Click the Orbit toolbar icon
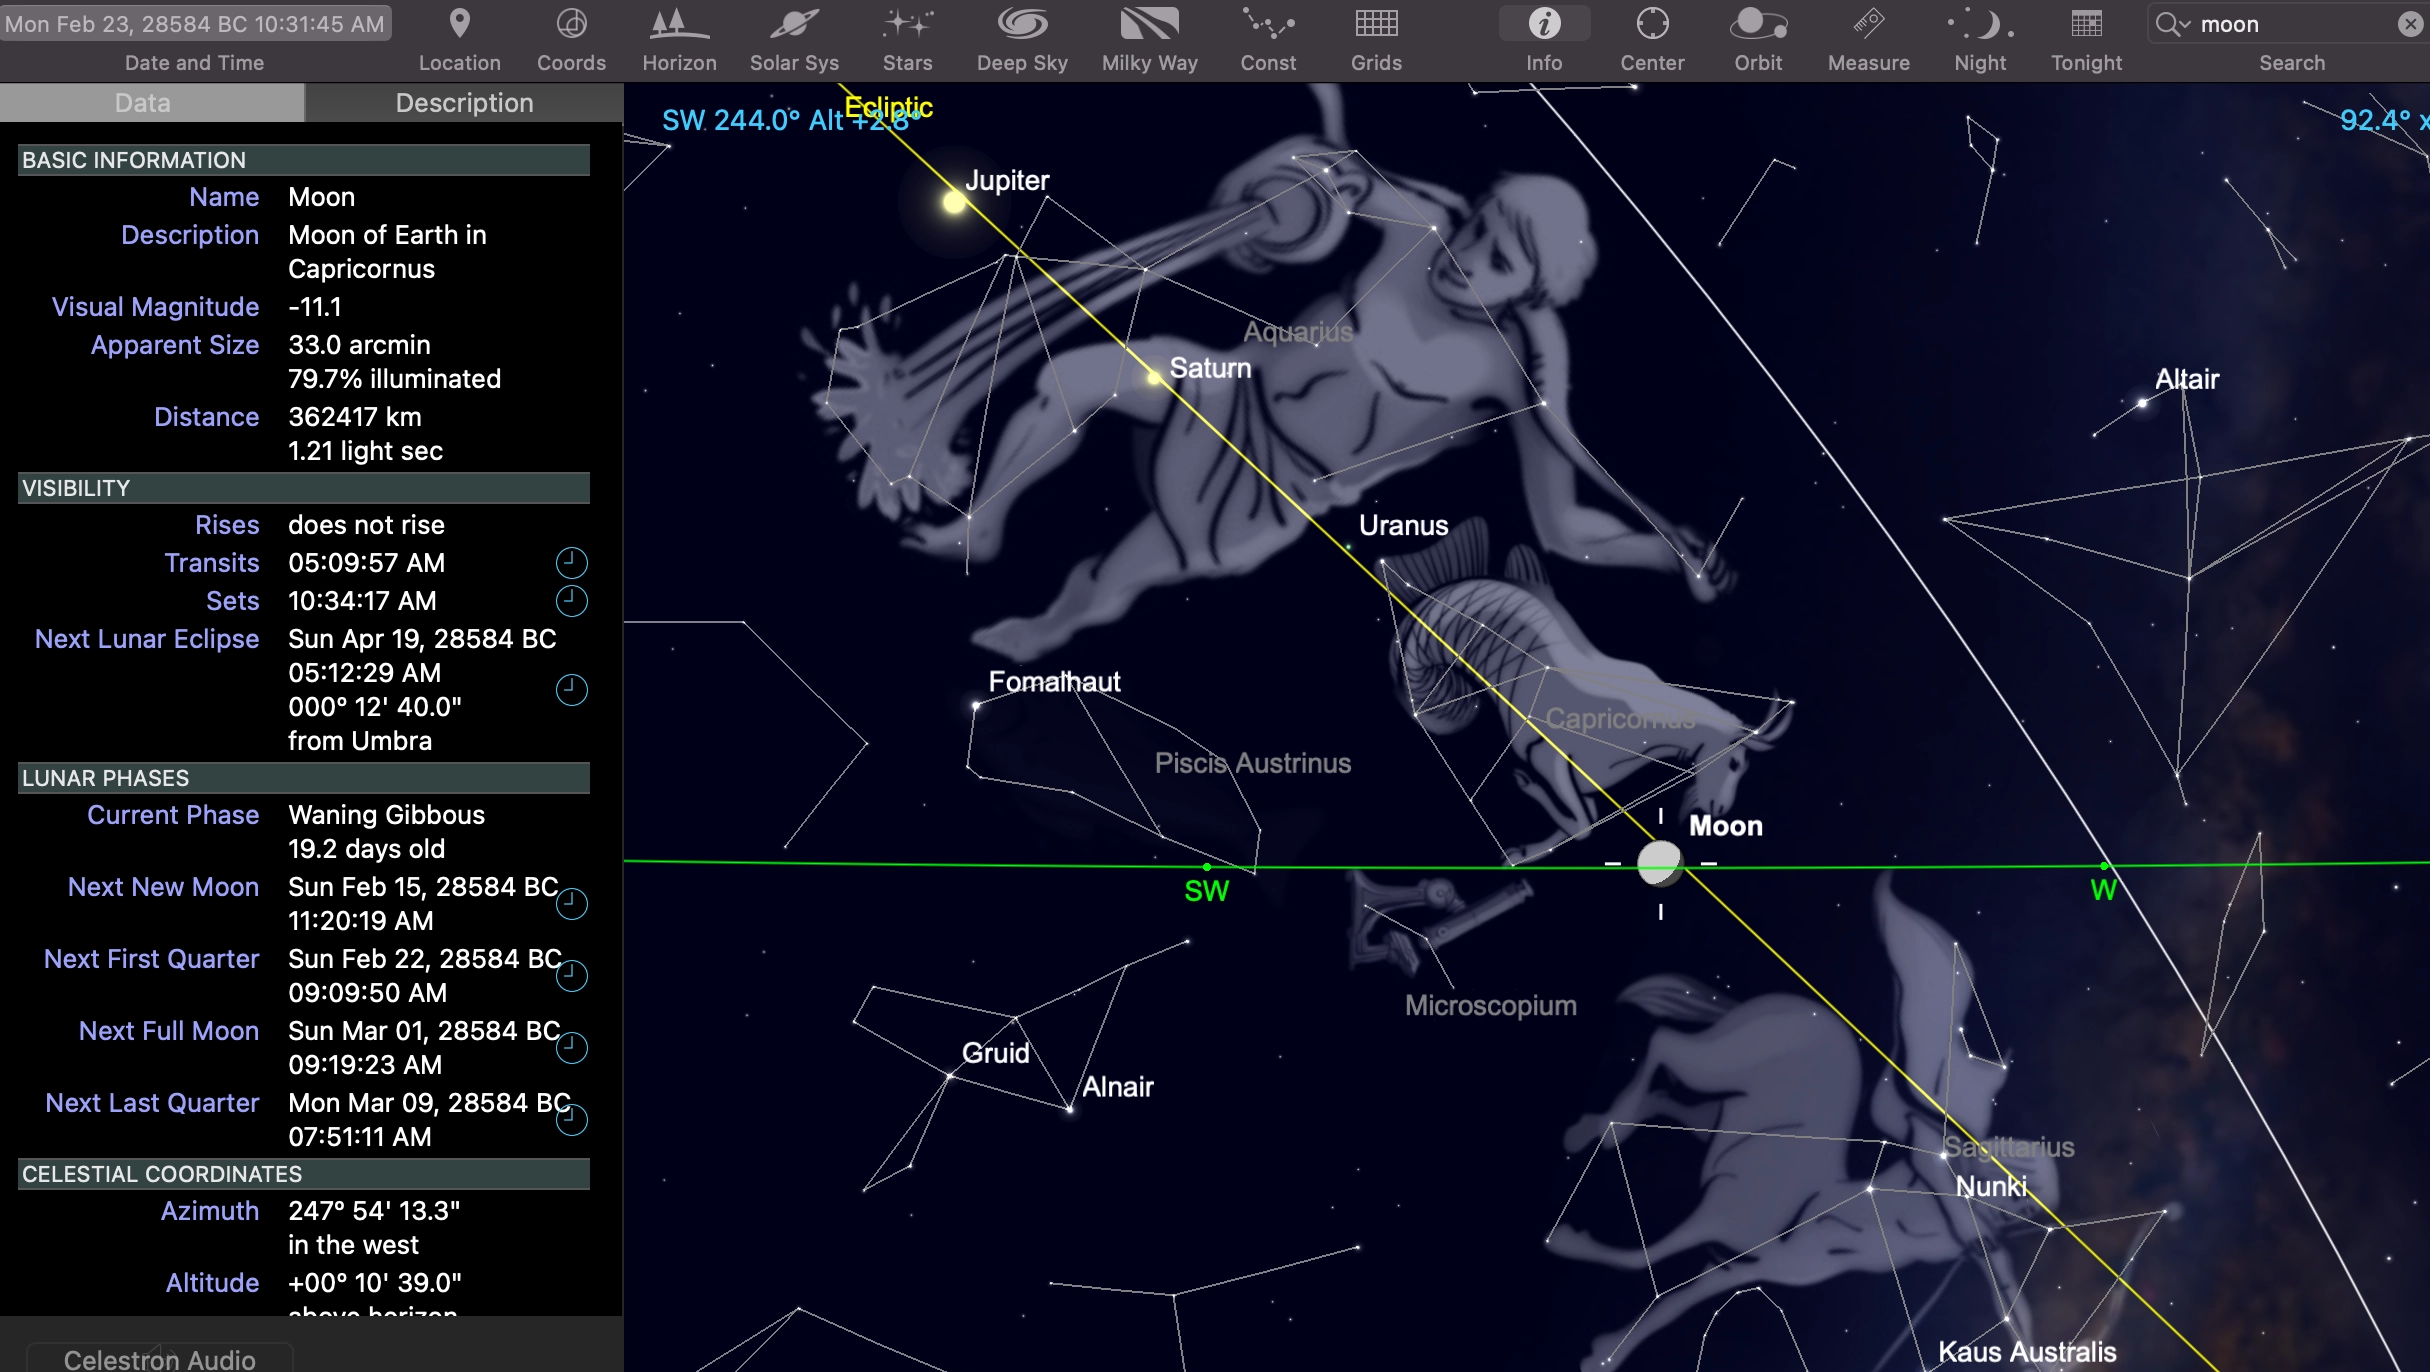This screenshot has height=1372, width=2430. tap(1758, 24)
